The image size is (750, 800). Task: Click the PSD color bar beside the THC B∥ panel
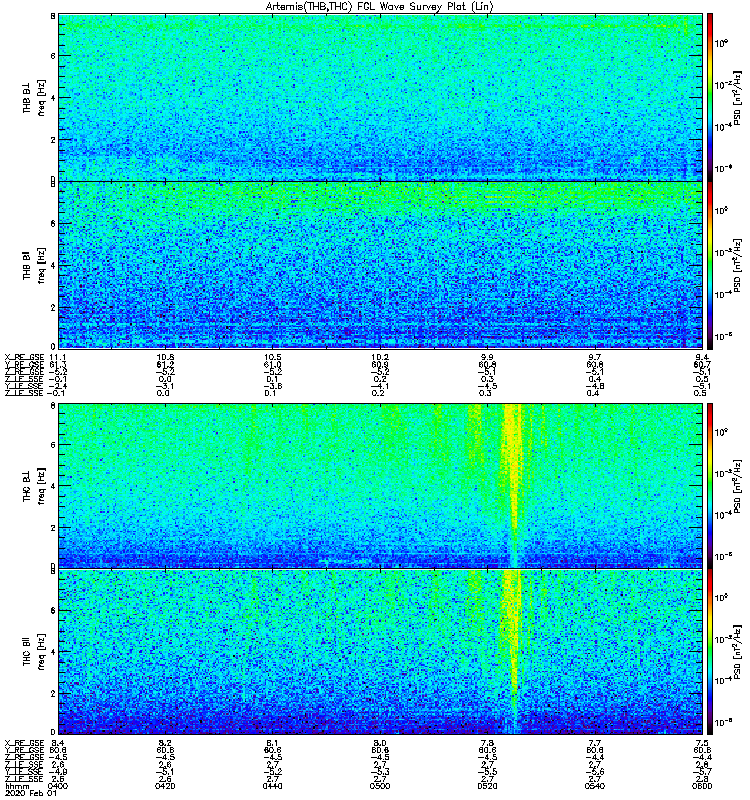(x=710, y=652)
